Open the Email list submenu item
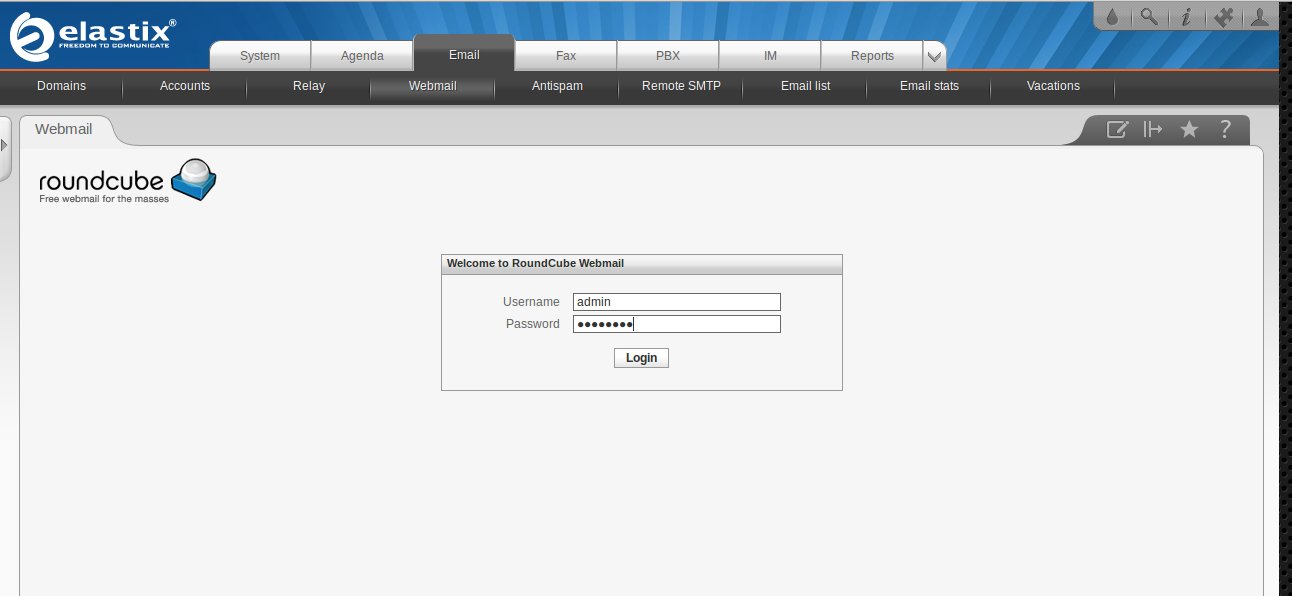Screen dimensions: 1292x596 coord(805,86)
